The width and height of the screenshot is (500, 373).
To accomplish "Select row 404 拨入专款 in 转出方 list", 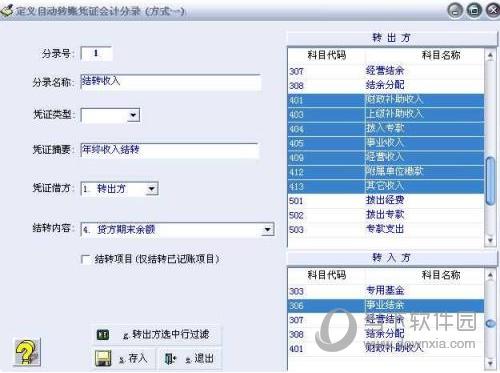I will 386,129.
